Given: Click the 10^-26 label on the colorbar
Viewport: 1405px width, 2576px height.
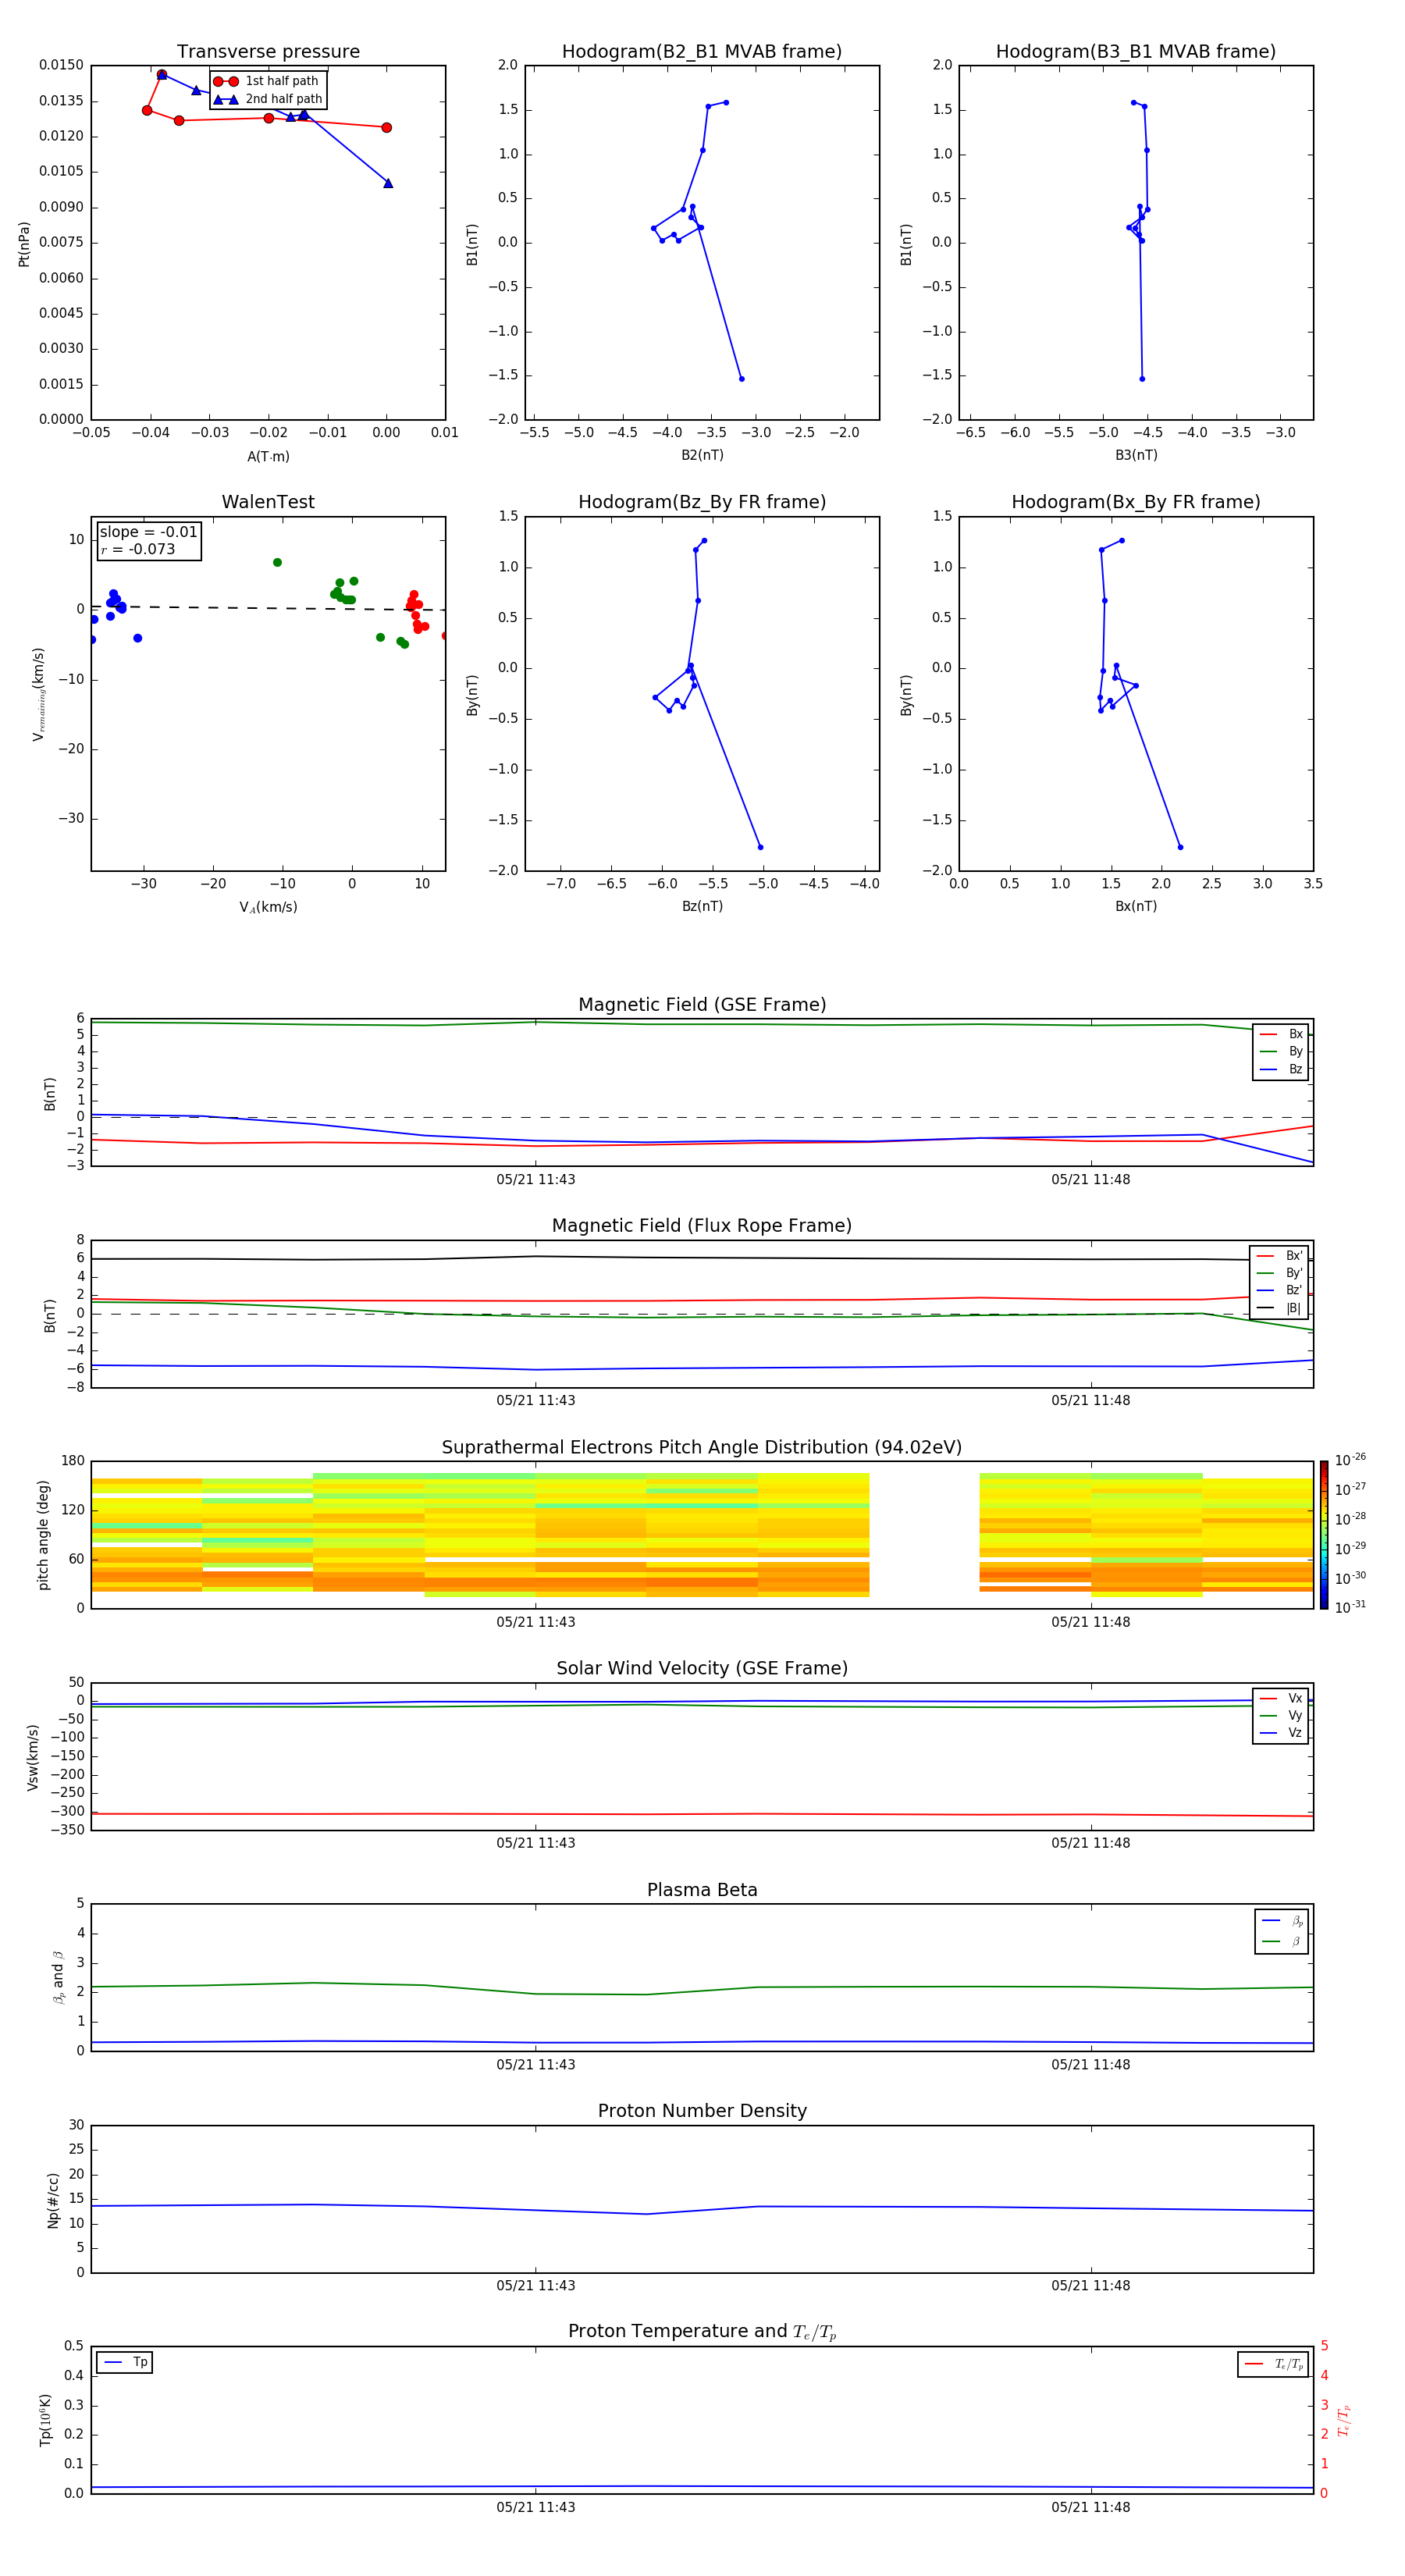Looking at the screenshot, I should coord(1350,1460).
